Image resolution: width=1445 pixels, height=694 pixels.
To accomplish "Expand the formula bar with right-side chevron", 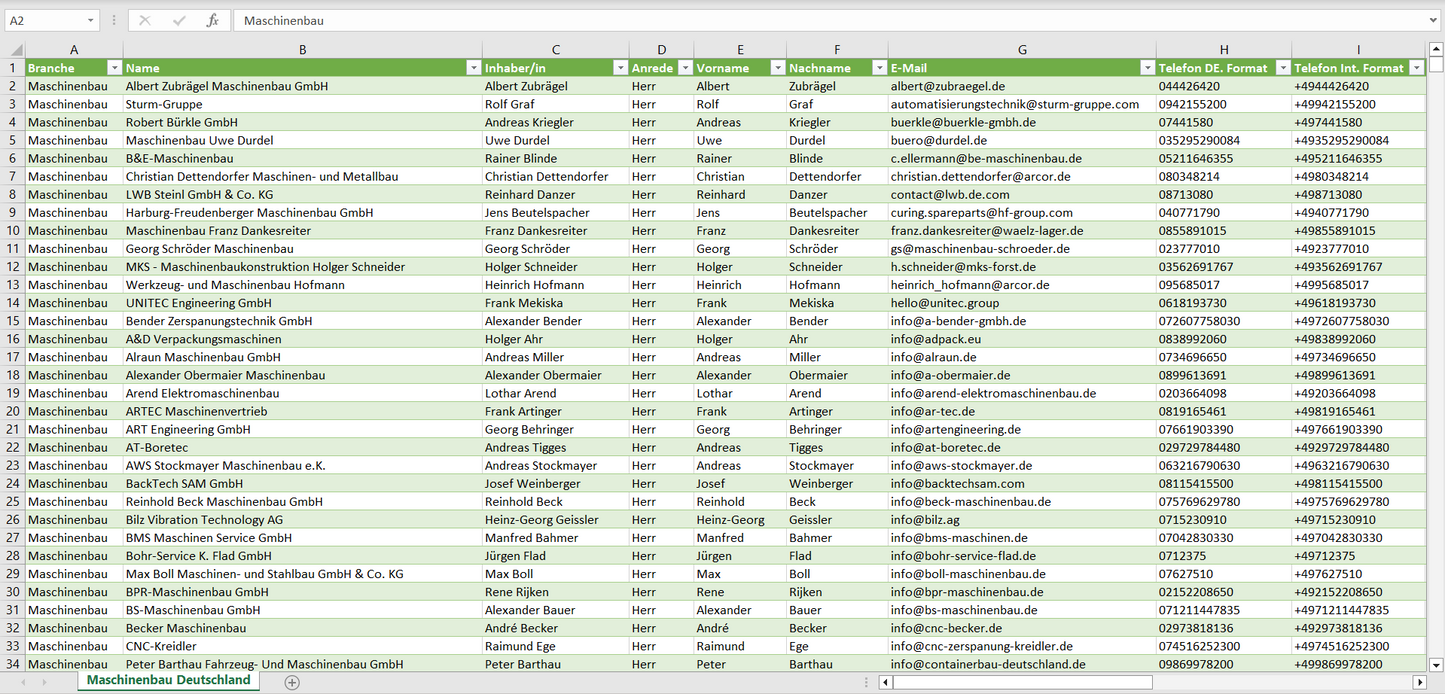I will pos(1434,20).
